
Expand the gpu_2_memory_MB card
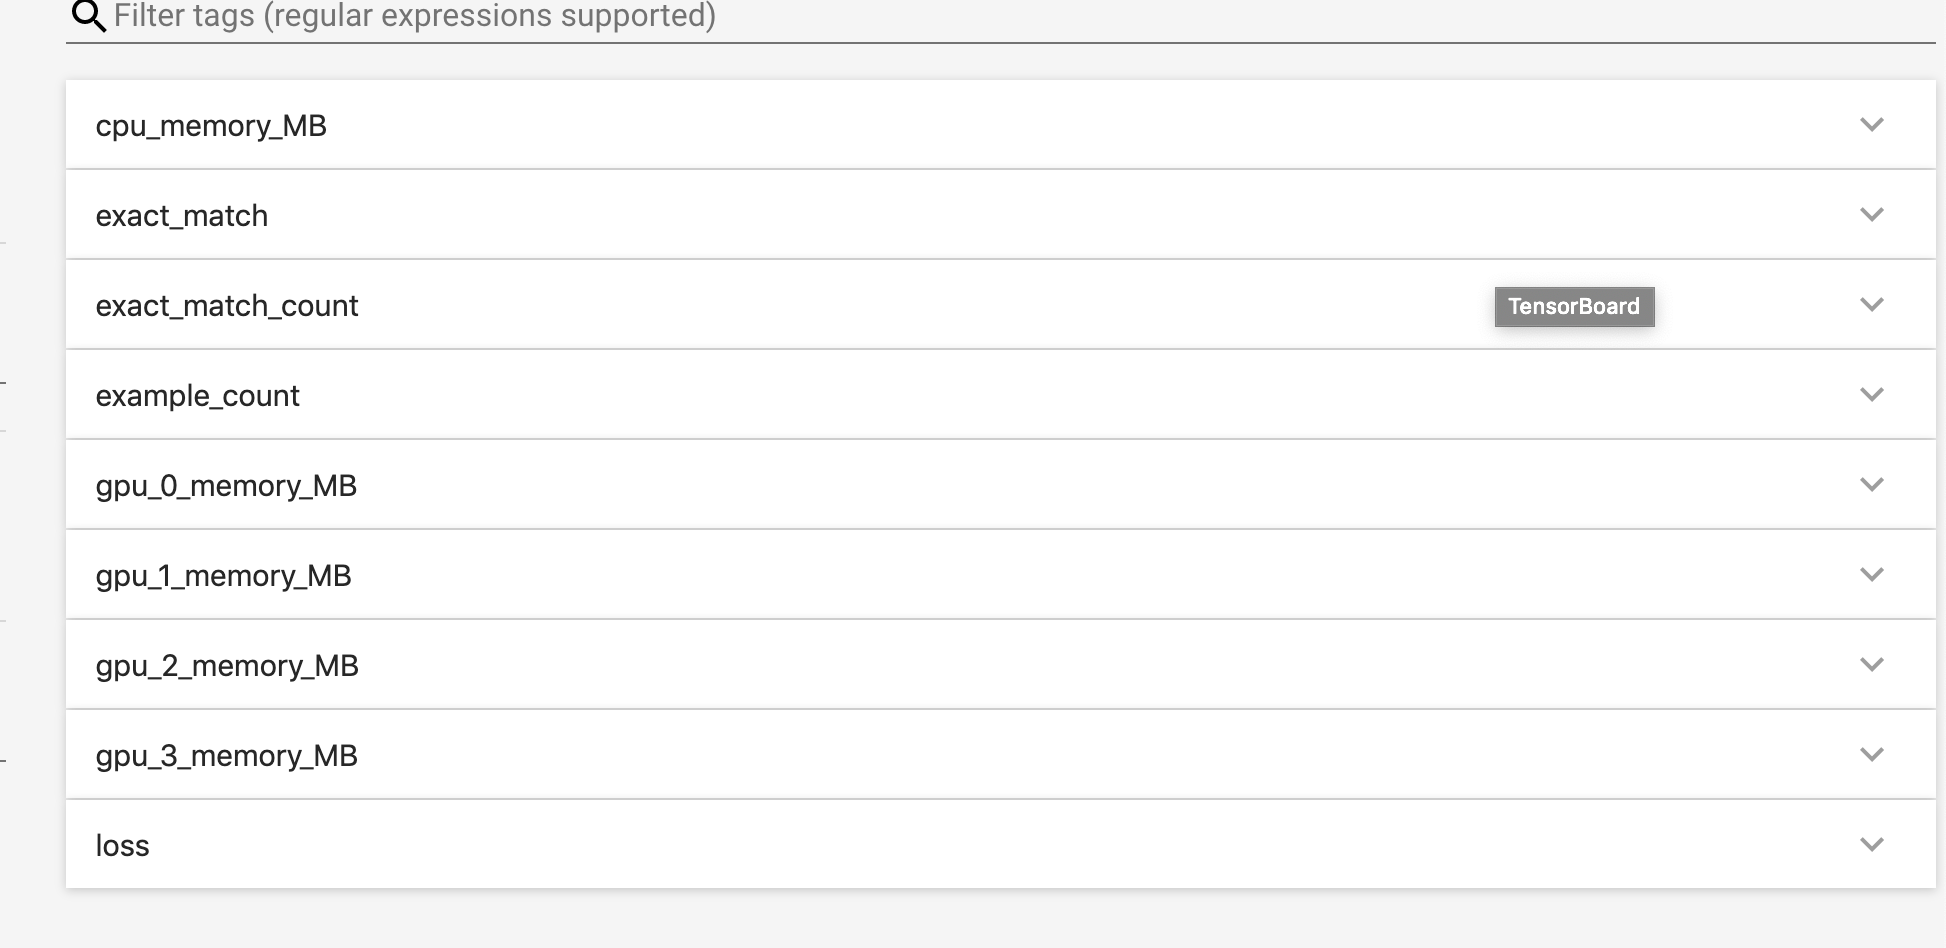pyautogui.click(x=1872, y=664)
